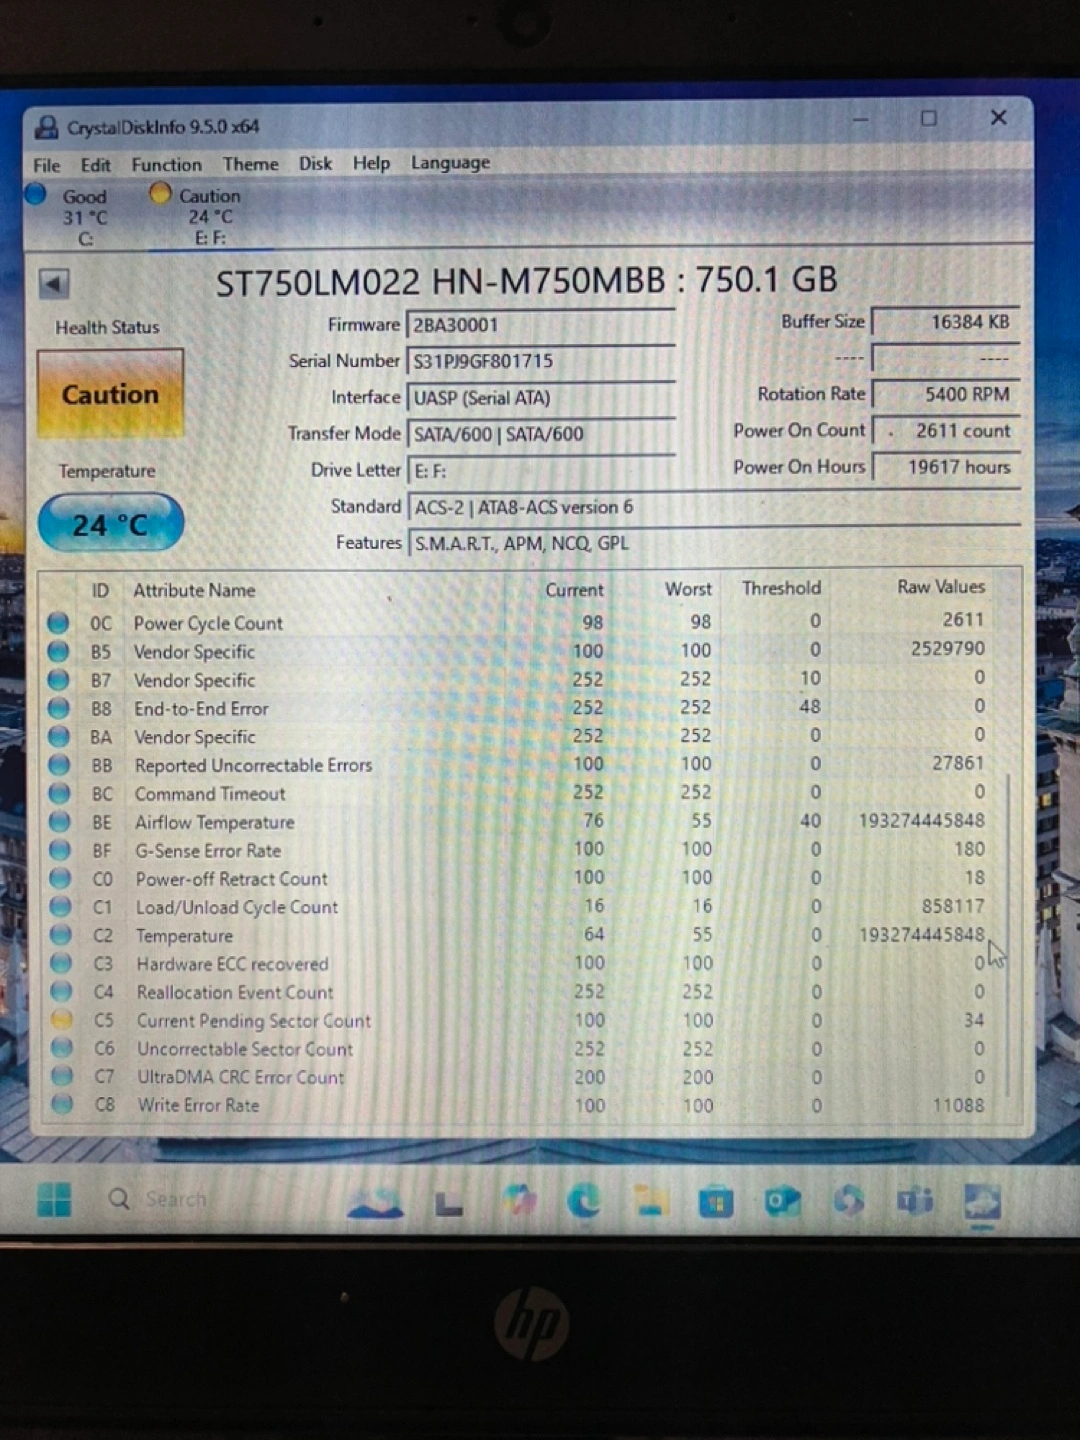Click the blue Good status circle for C:
Viewport: 1080px width, 1440px height.
point(36,194)
